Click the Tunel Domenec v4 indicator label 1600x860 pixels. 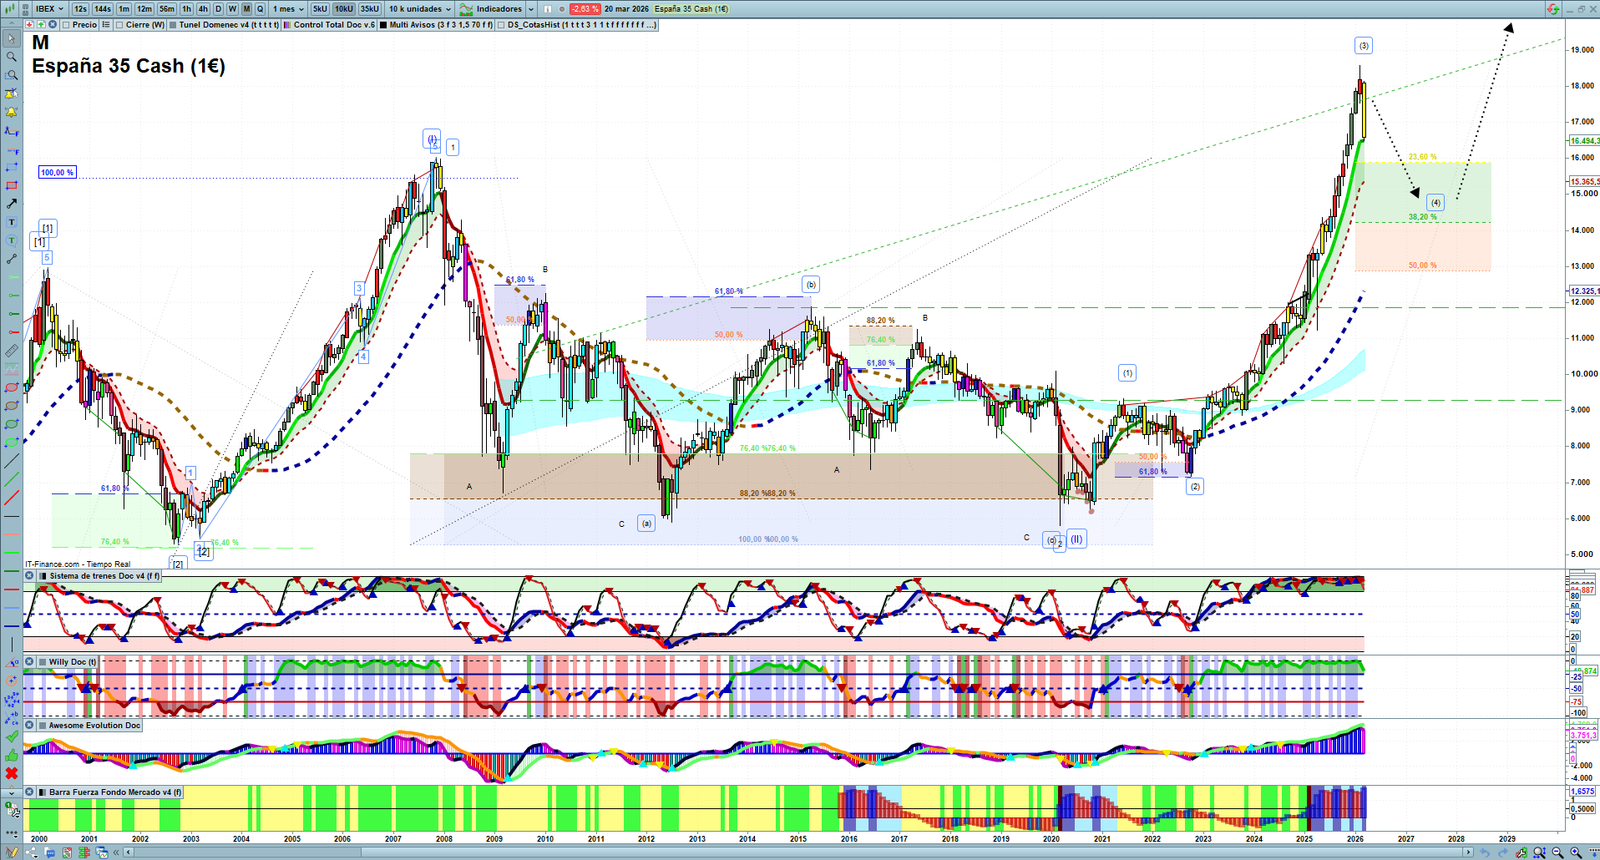pos(230,25)
